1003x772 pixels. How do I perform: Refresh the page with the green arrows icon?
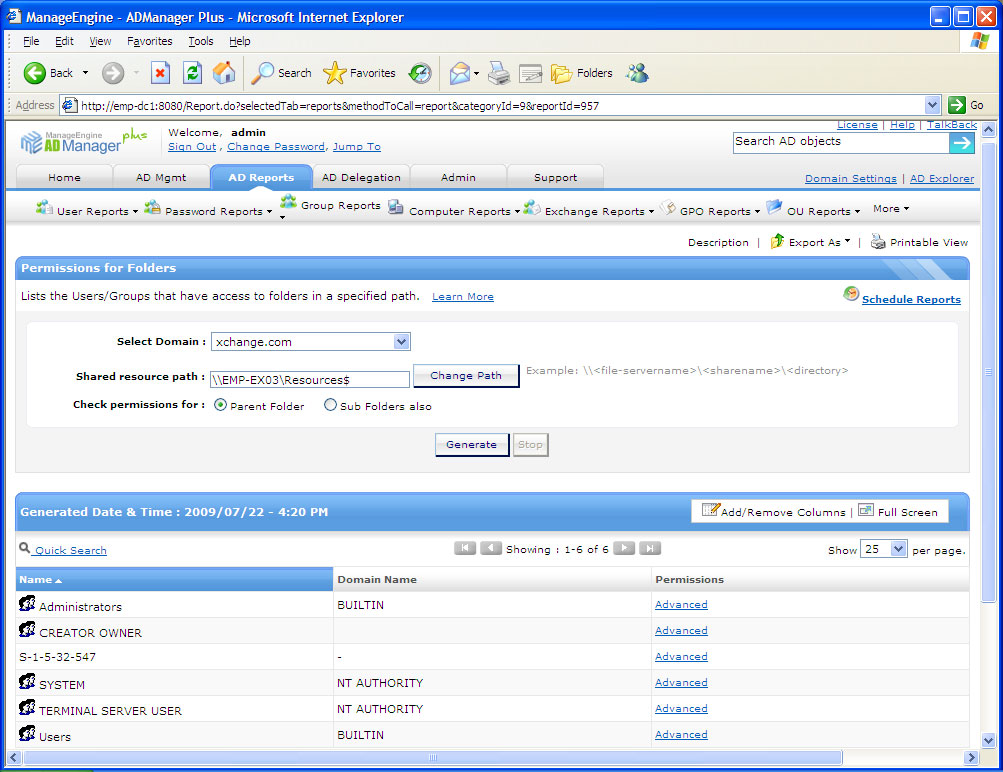(192, 73)
